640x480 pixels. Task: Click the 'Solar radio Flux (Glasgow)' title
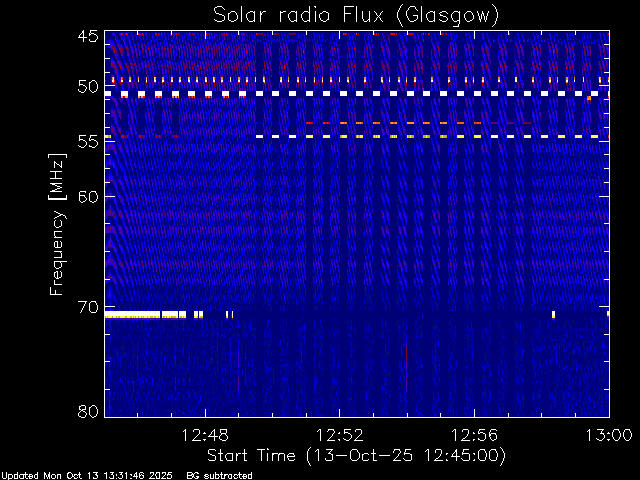356,16
